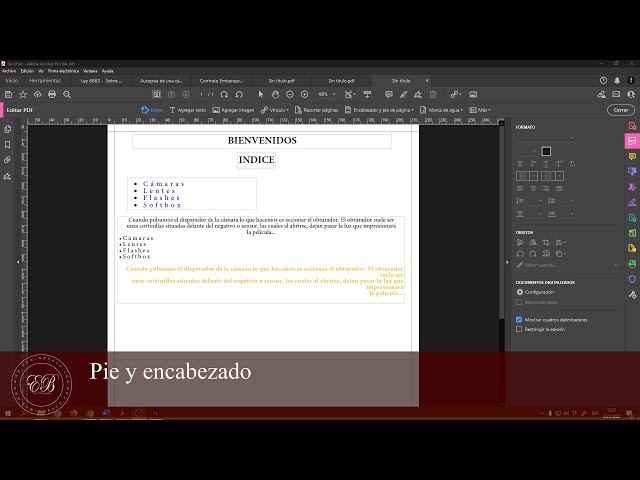This screenshot has height=480, width=640.
Task: Center align text icon in Formato panel
Action: pyautogui.click(x=533, y=189)
